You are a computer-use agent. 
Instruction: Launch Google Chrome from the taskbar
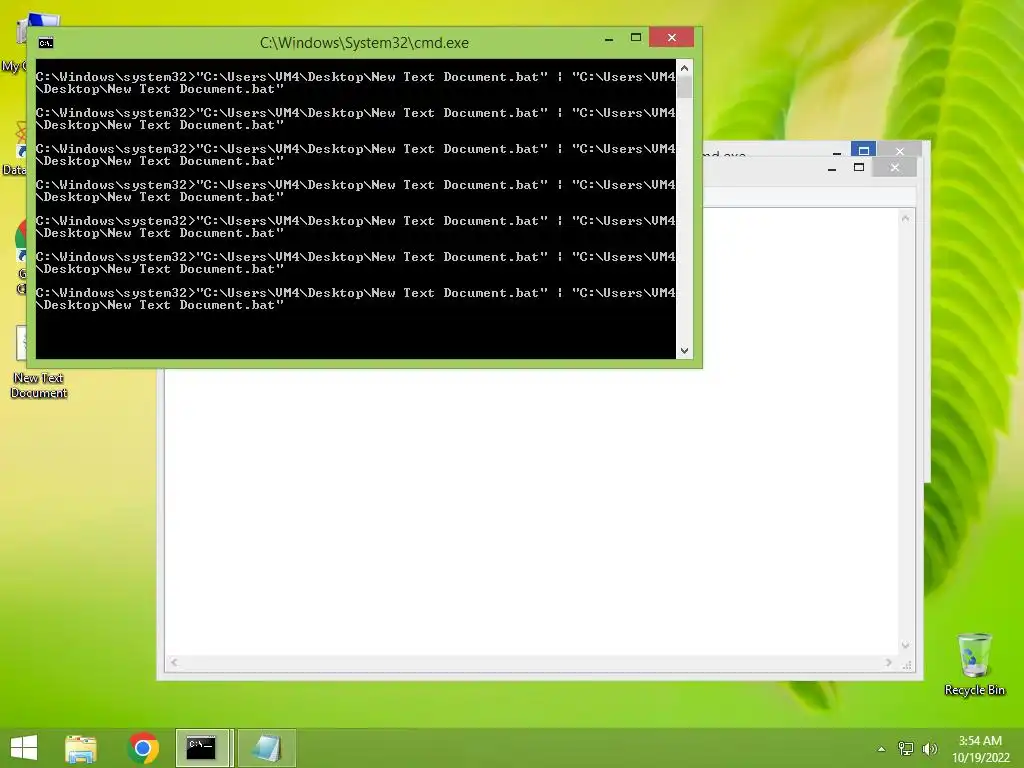(143, 748)
